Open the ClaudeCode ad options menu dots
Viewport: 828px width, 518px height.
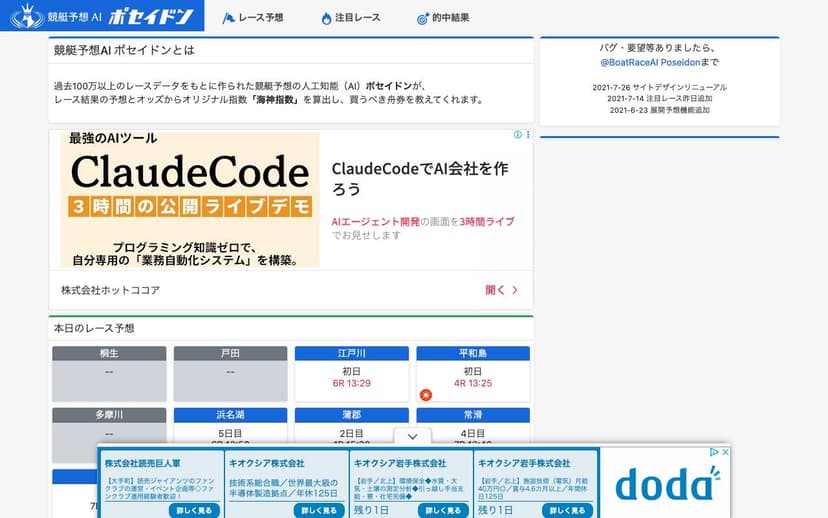[x=528, y=135]
